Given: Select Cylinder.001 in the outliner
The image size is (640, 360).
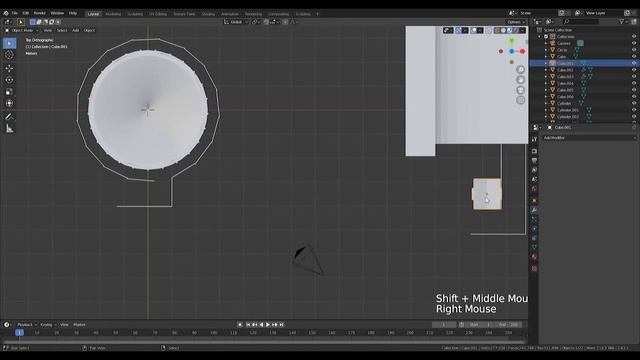Looking at the screenshot, I should [568, 110].
